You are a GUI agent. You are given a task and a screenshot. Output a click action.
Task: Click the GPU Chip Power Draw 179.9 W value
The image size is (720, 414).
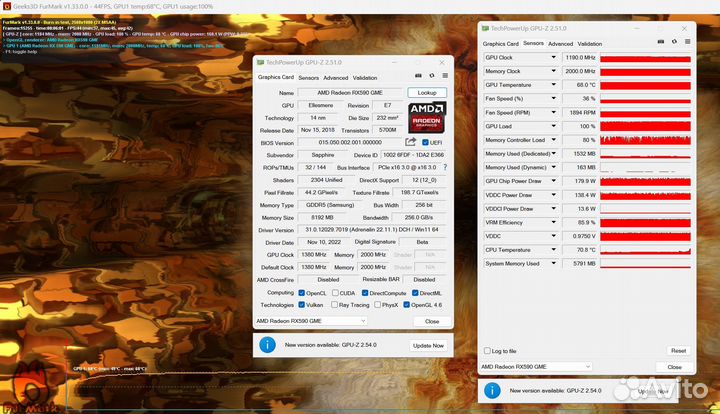click(x=580, y=181)
